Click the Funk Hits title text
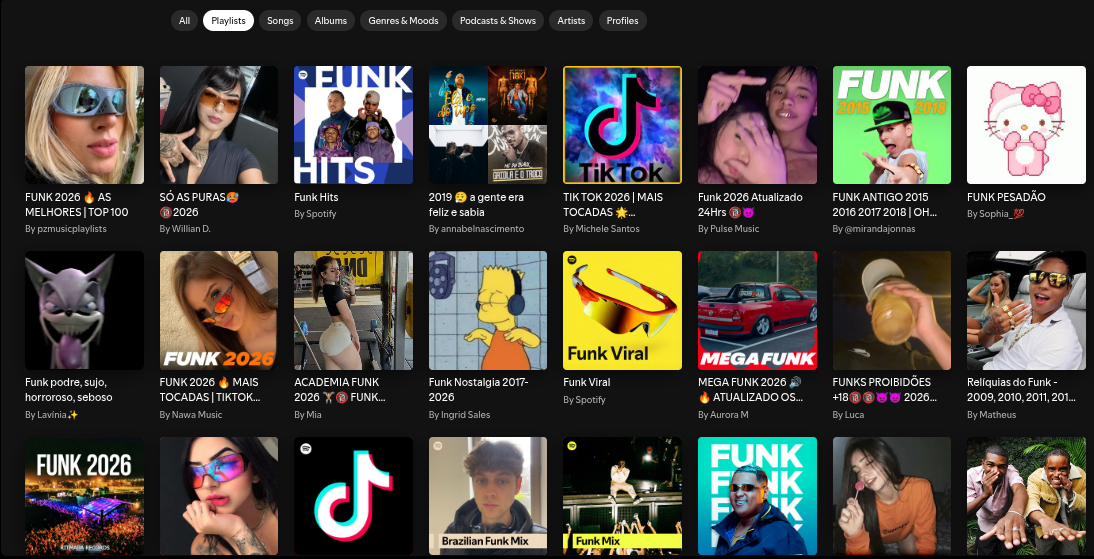 [316, 197]
